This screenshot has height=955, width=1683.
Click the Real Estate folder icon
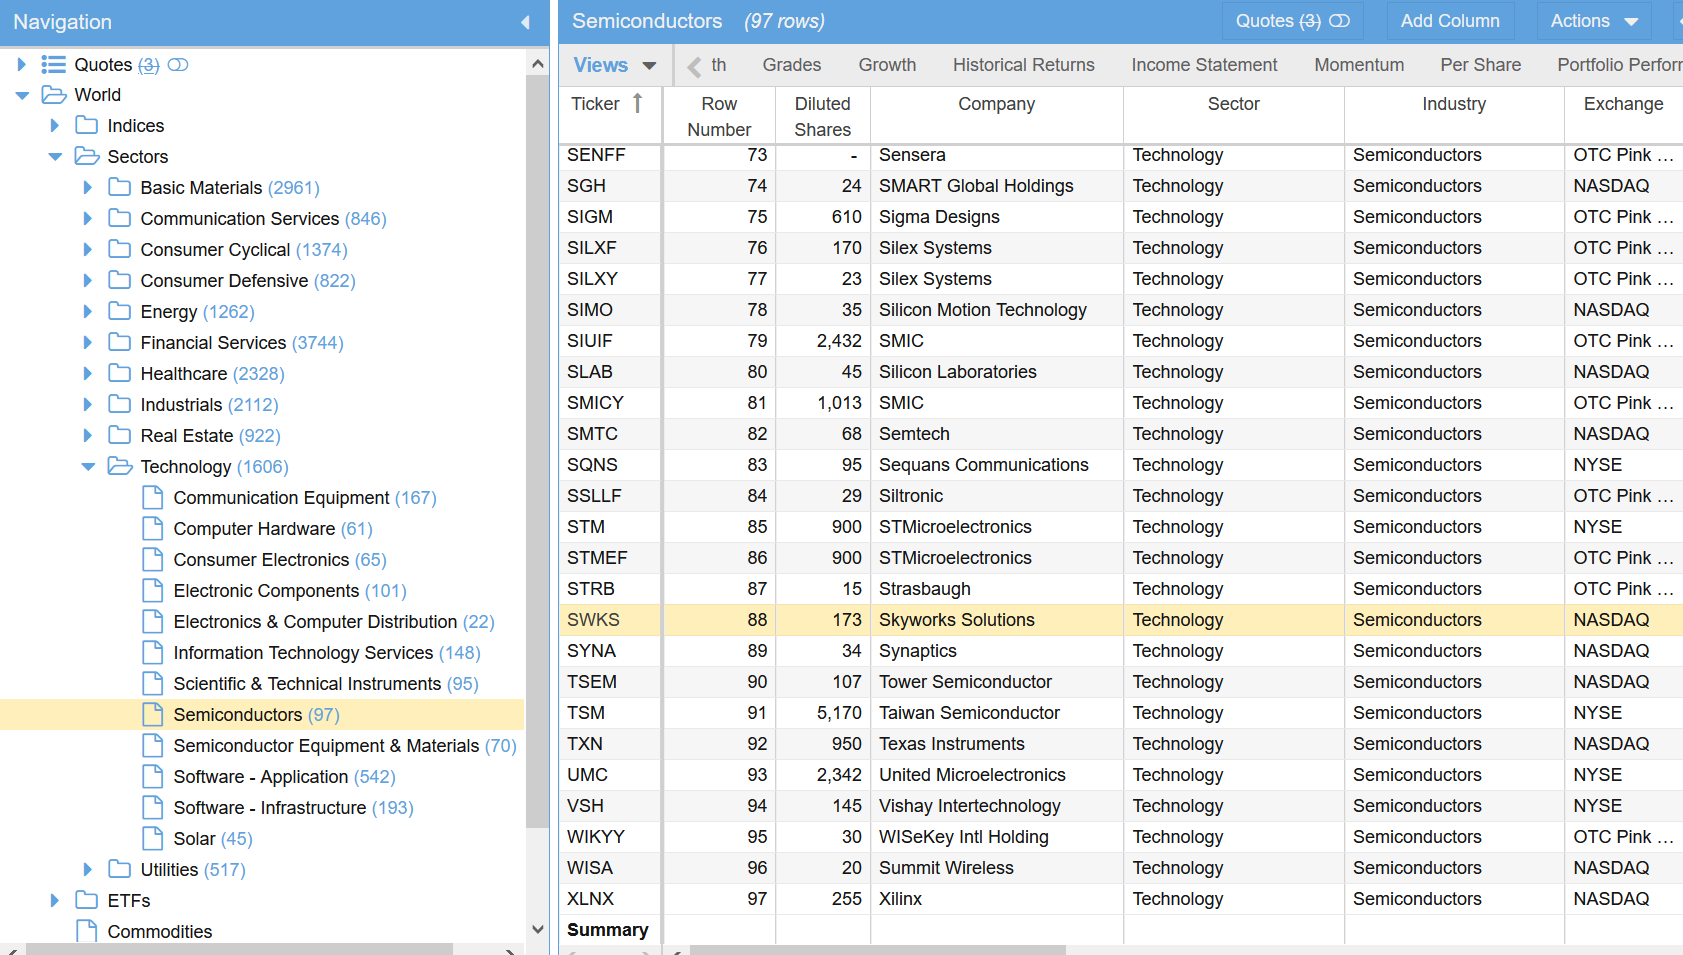point(120,435)
